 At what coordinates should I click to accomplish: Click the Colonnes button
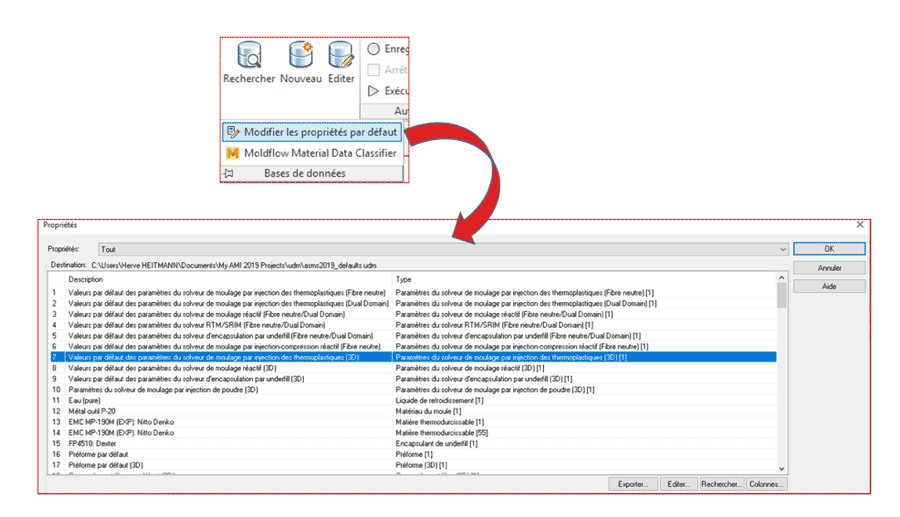point(766,484)
